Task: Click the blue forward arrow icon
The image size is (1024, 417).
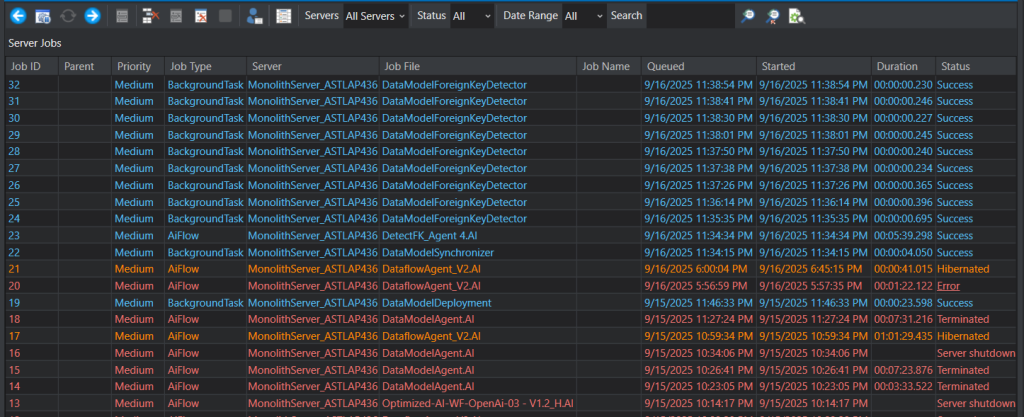Action: pyautogui.click(x=92, y=16)
